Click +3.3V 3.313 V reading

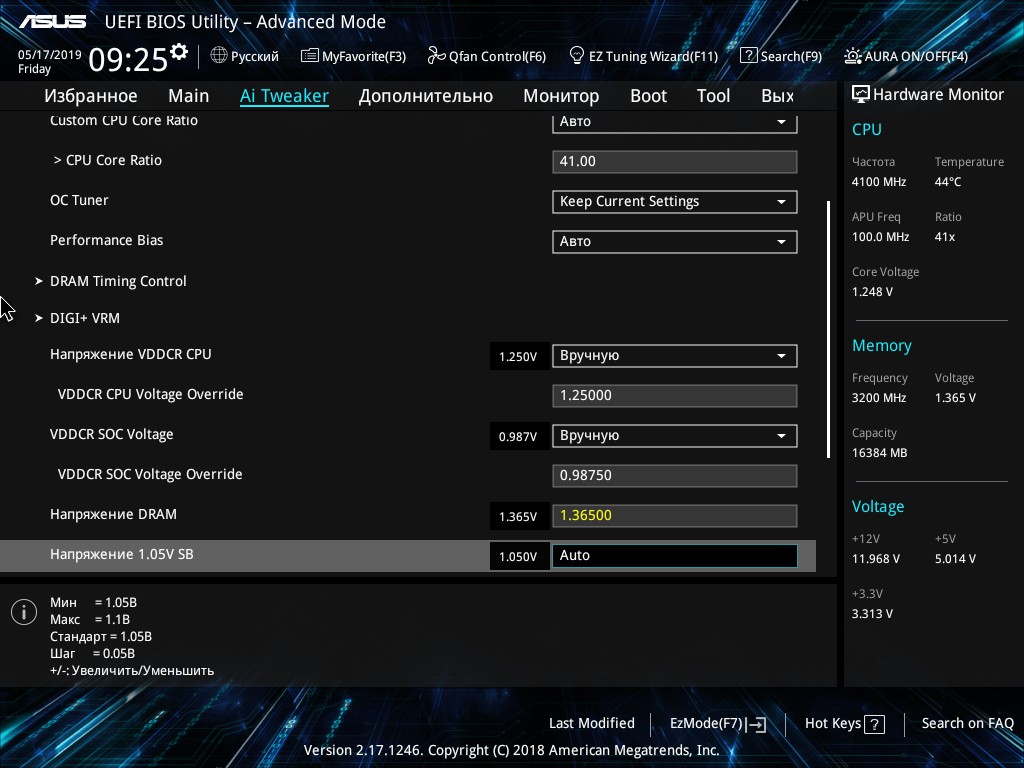pyautogui.click(x=872, y=614)
